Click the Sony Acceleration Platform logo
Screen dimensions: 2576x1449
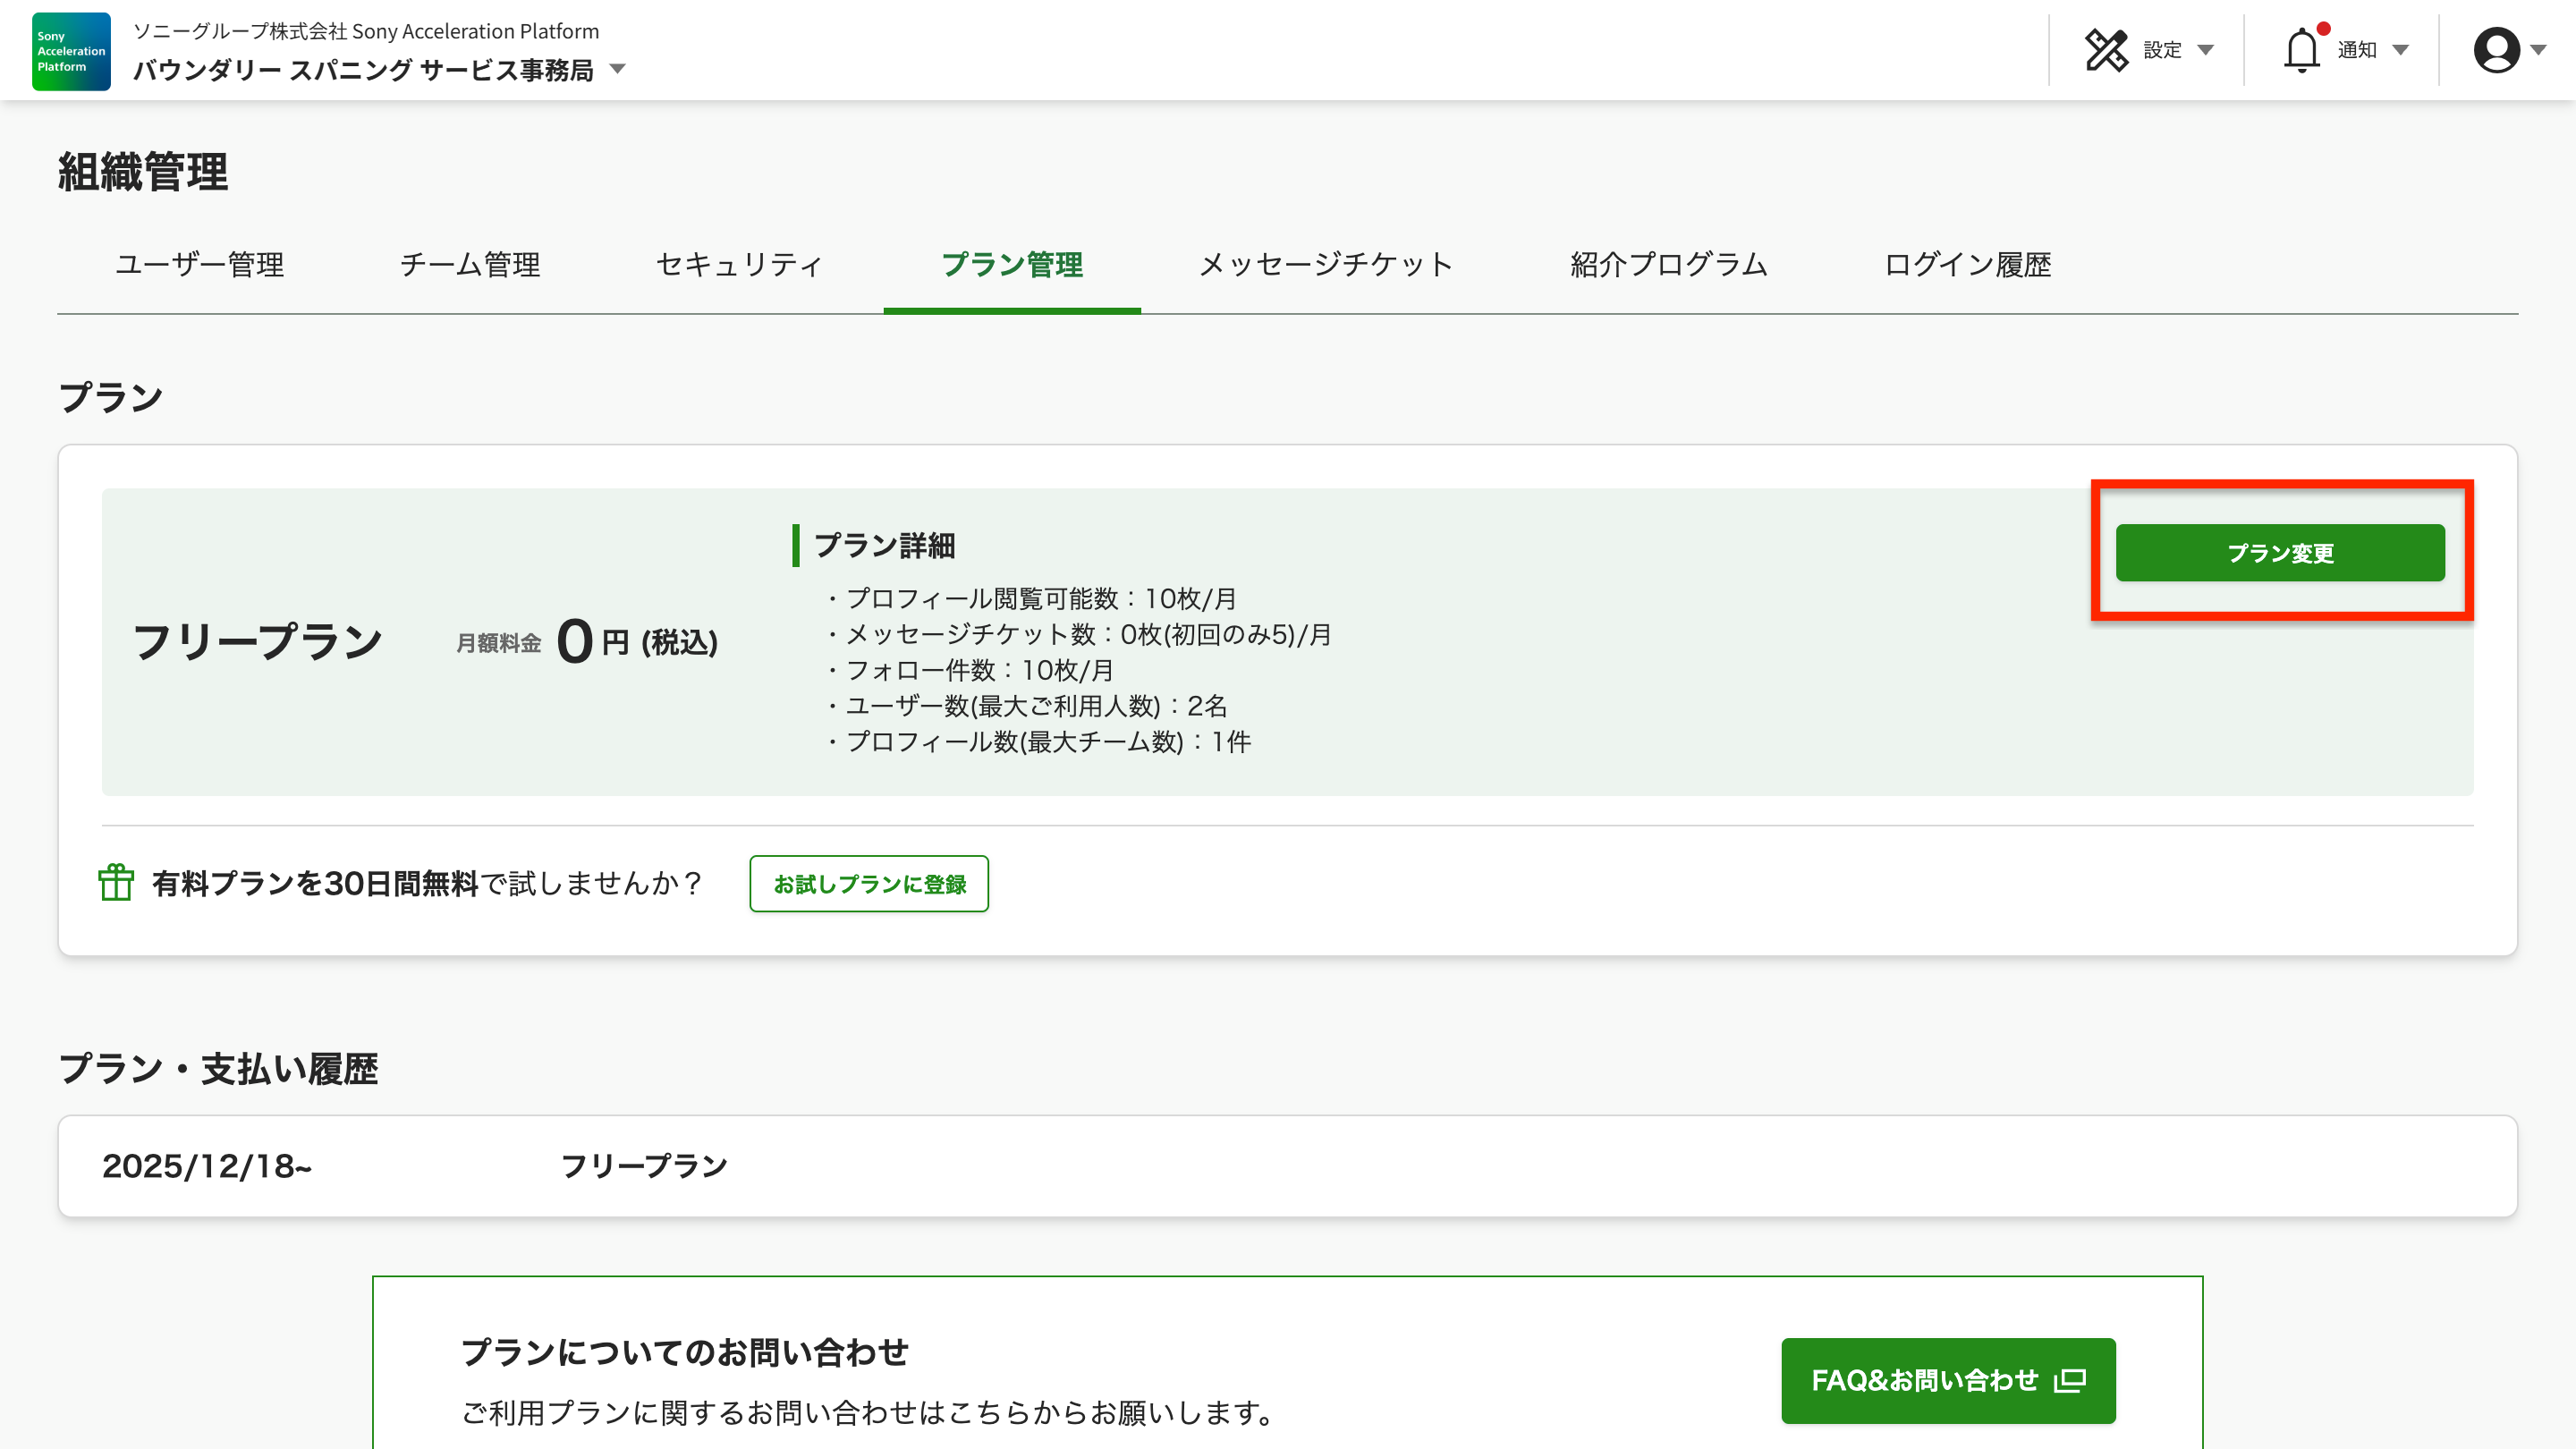pyautogui.click(x=71, y=51)
